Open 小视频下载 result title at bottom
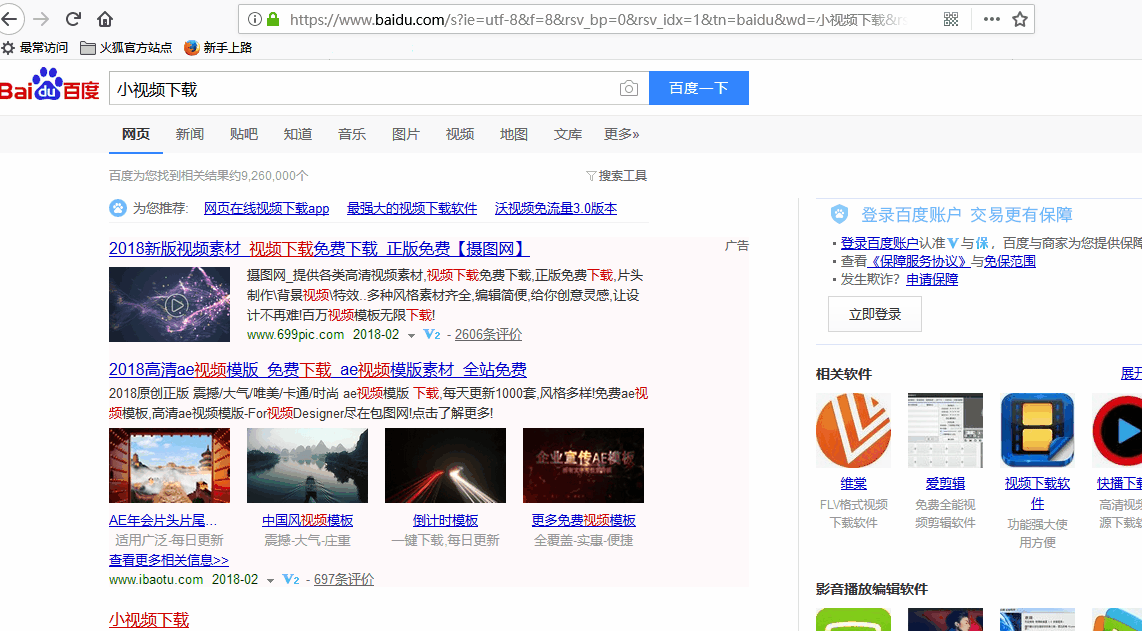Screen dimensions: 1142x631 point(149,620)
